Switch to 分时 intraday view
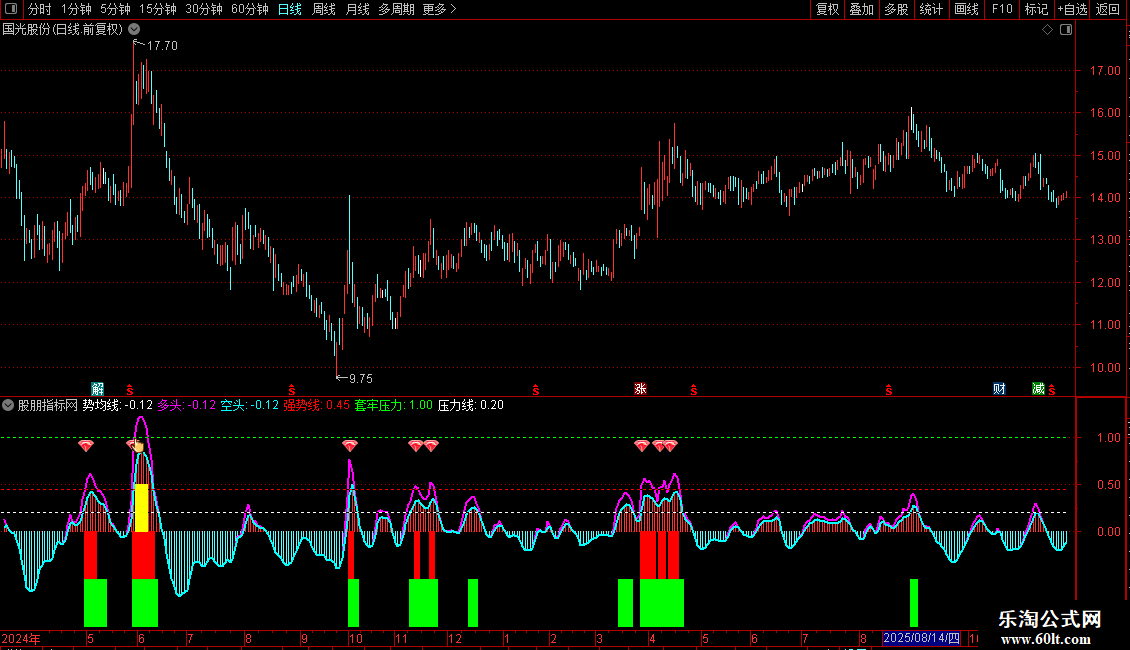 point(40,9)
